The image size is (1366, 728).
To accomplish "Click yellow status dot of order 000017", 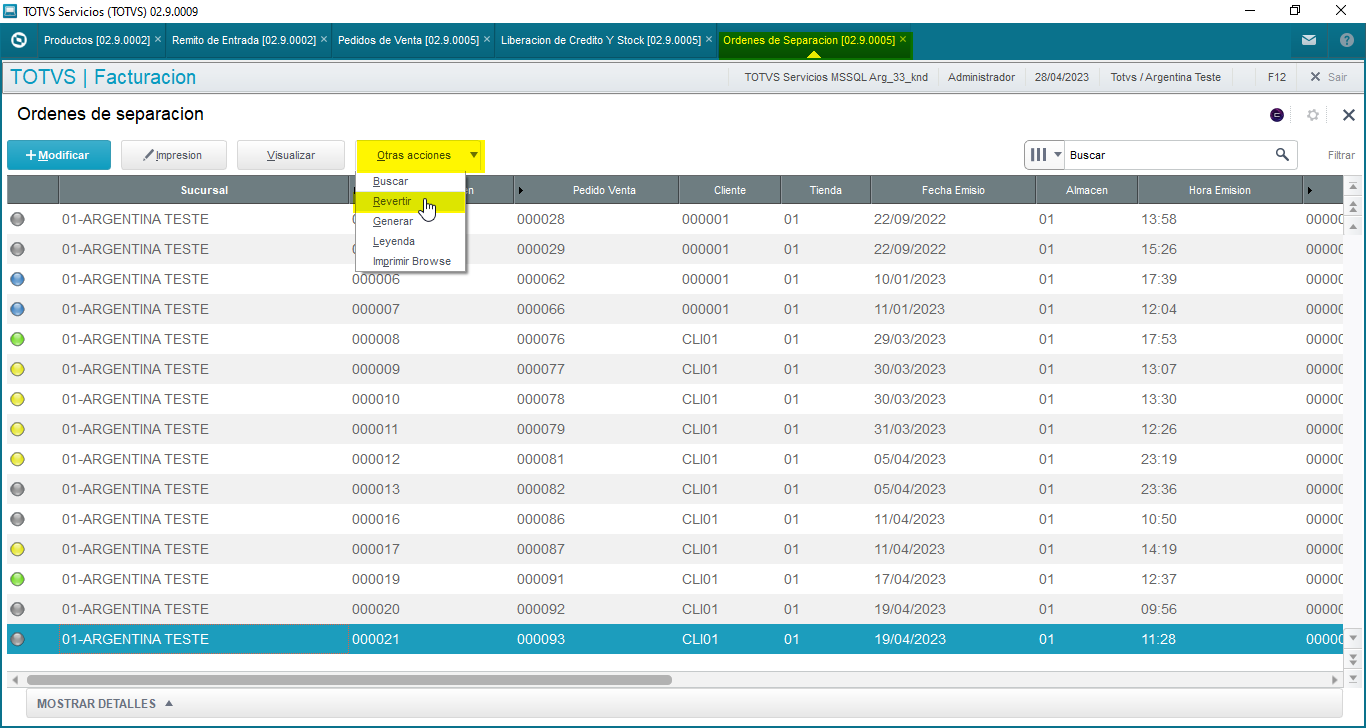I will tap(17, 549).
